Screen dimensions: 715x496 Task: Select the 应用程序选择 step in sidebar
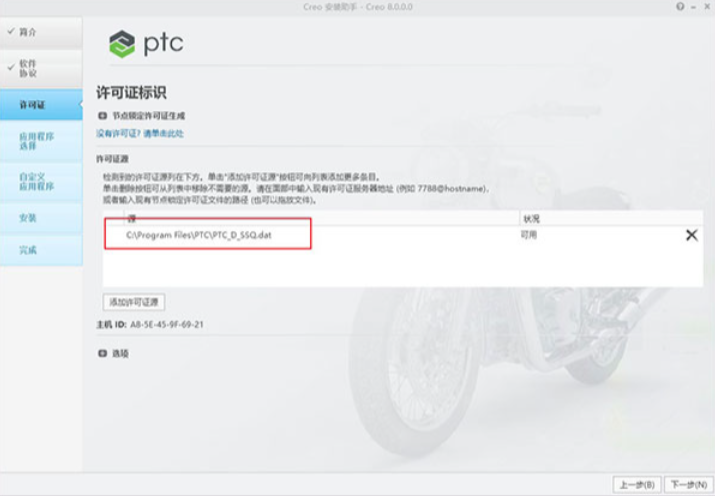pyautogui.click(x=41, y=141)
